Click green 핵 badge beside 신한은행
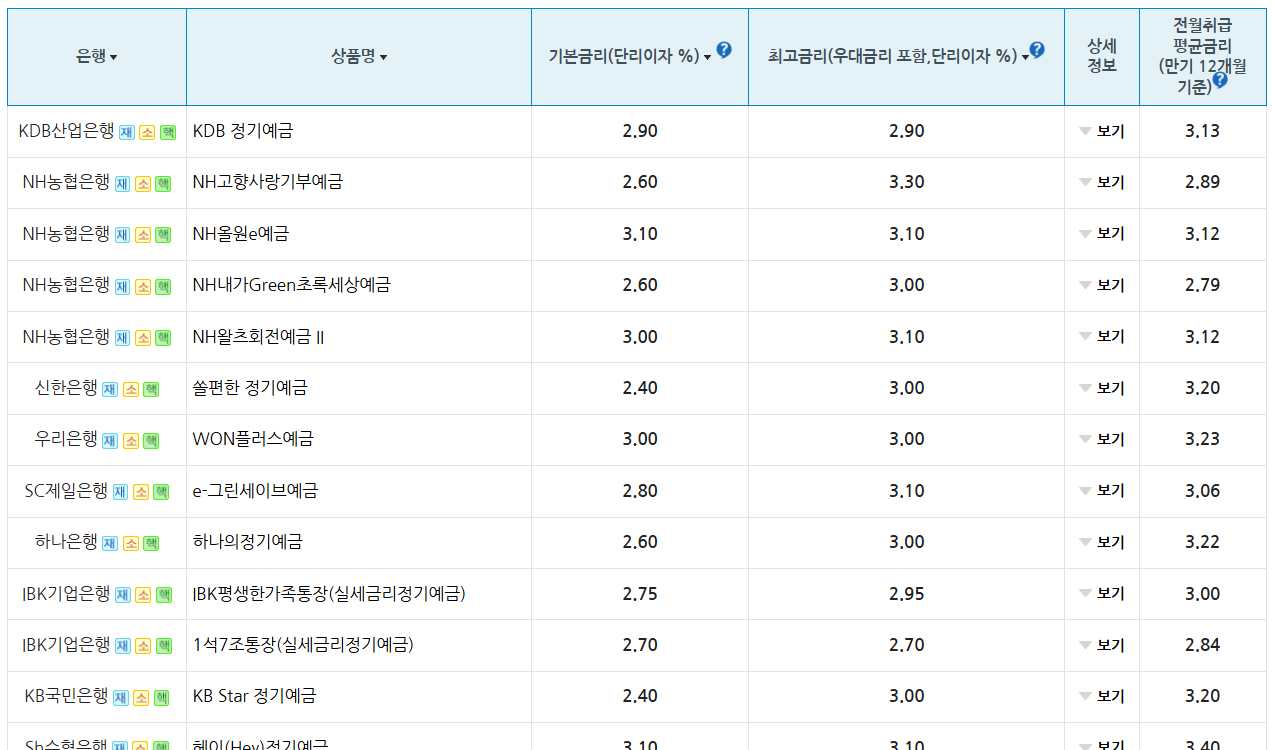 (150, 390)
